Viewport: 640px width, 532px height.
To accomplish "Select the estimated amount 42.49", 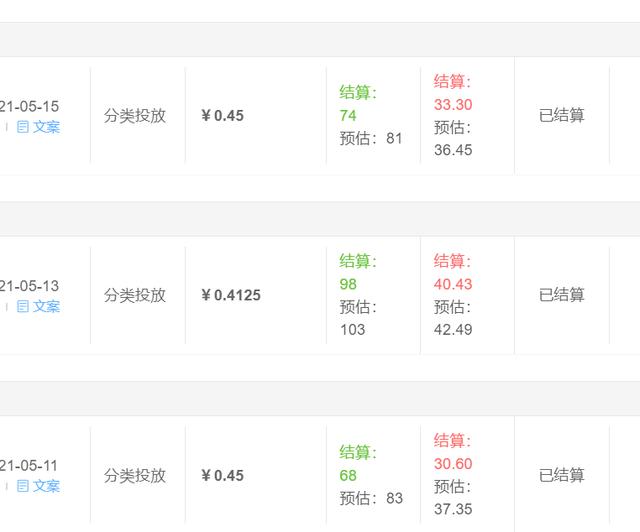I will 453,329.
